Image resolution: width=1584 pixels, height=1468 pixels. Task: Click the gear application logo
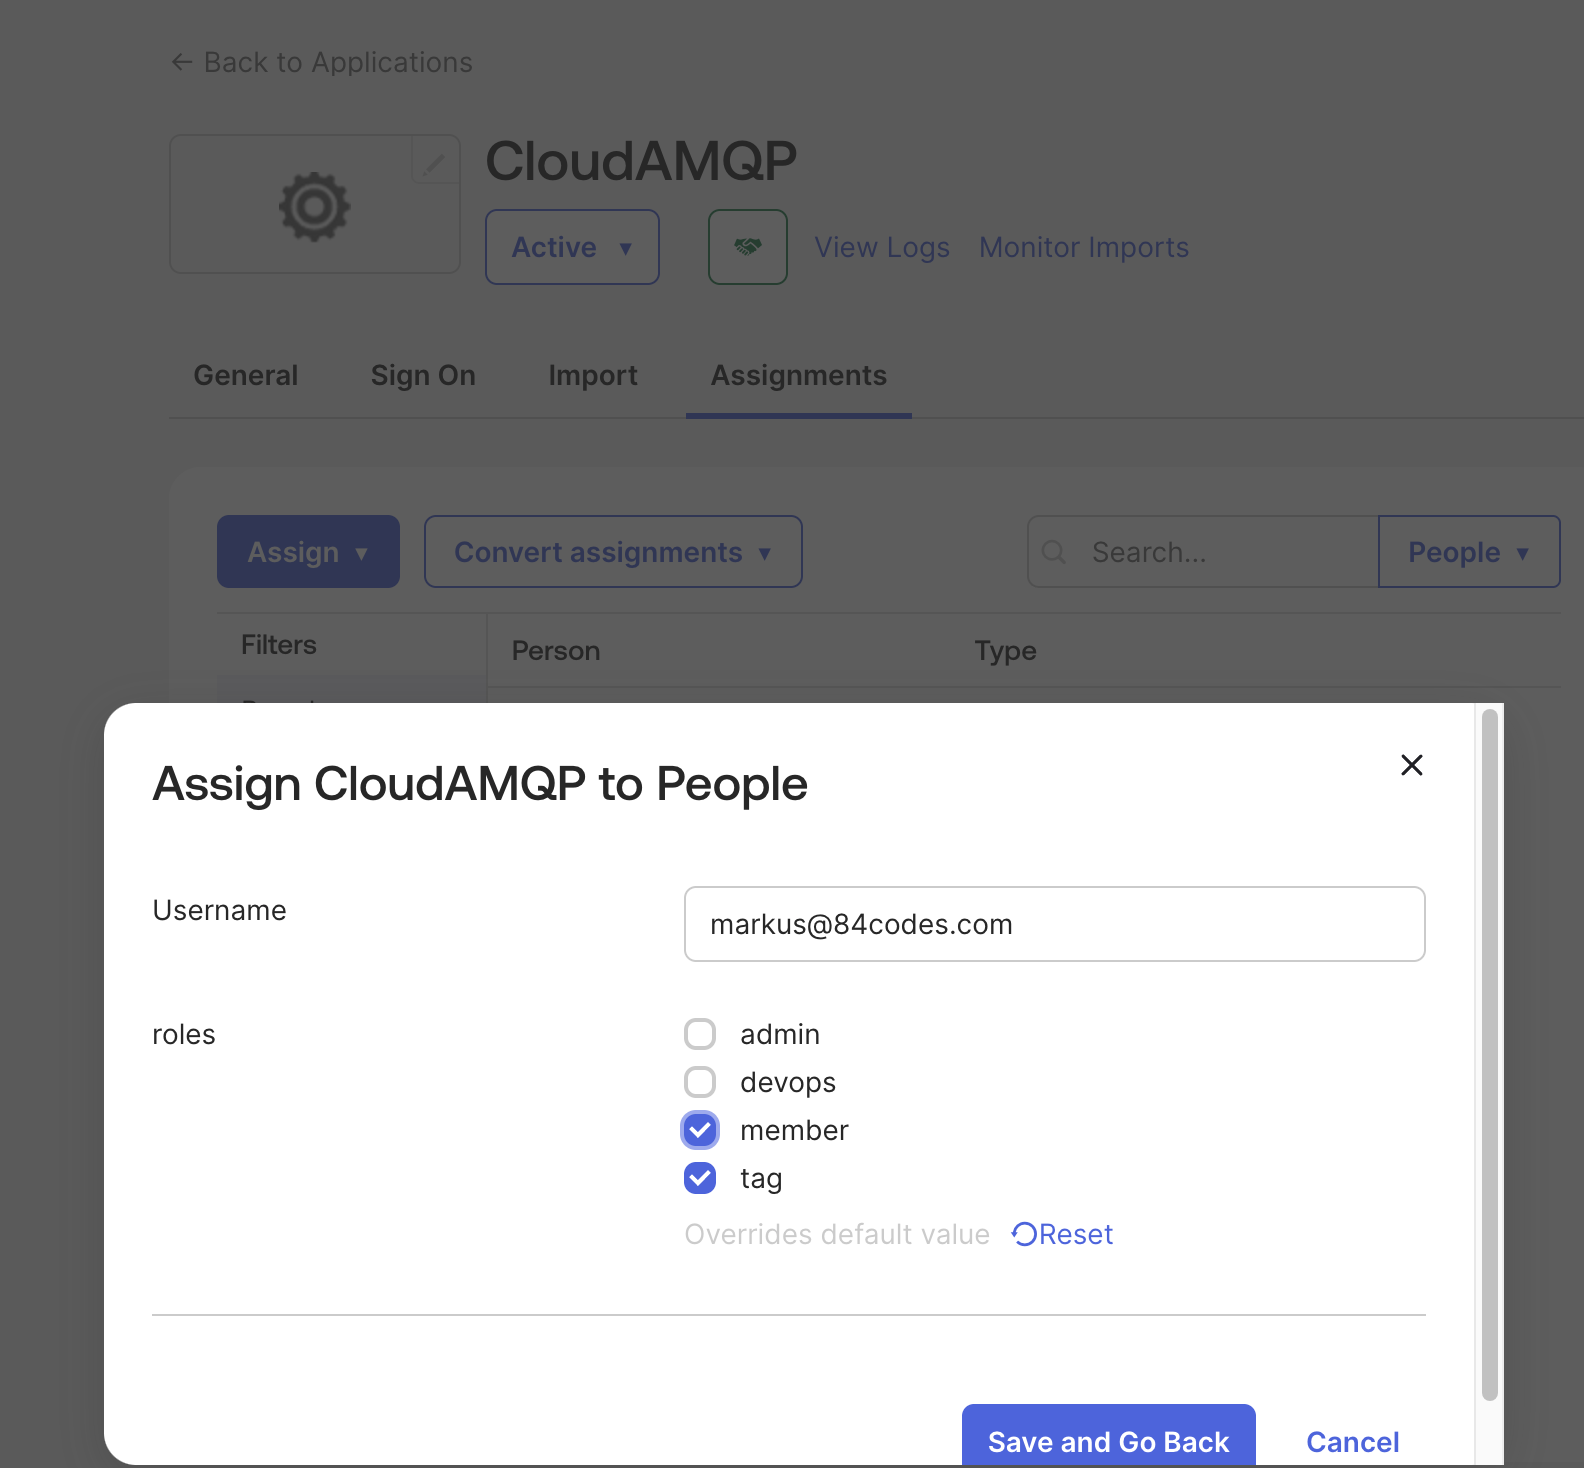[314, 206]
